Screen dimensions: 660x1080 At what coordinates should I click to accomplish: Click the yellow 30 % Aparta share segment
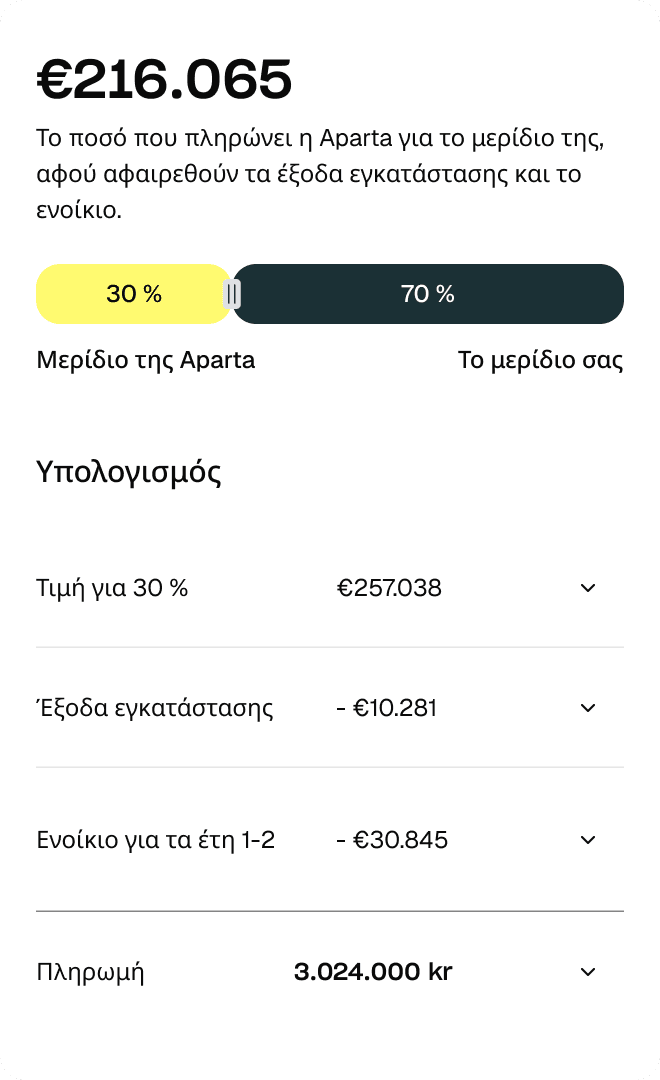(133, 294)
